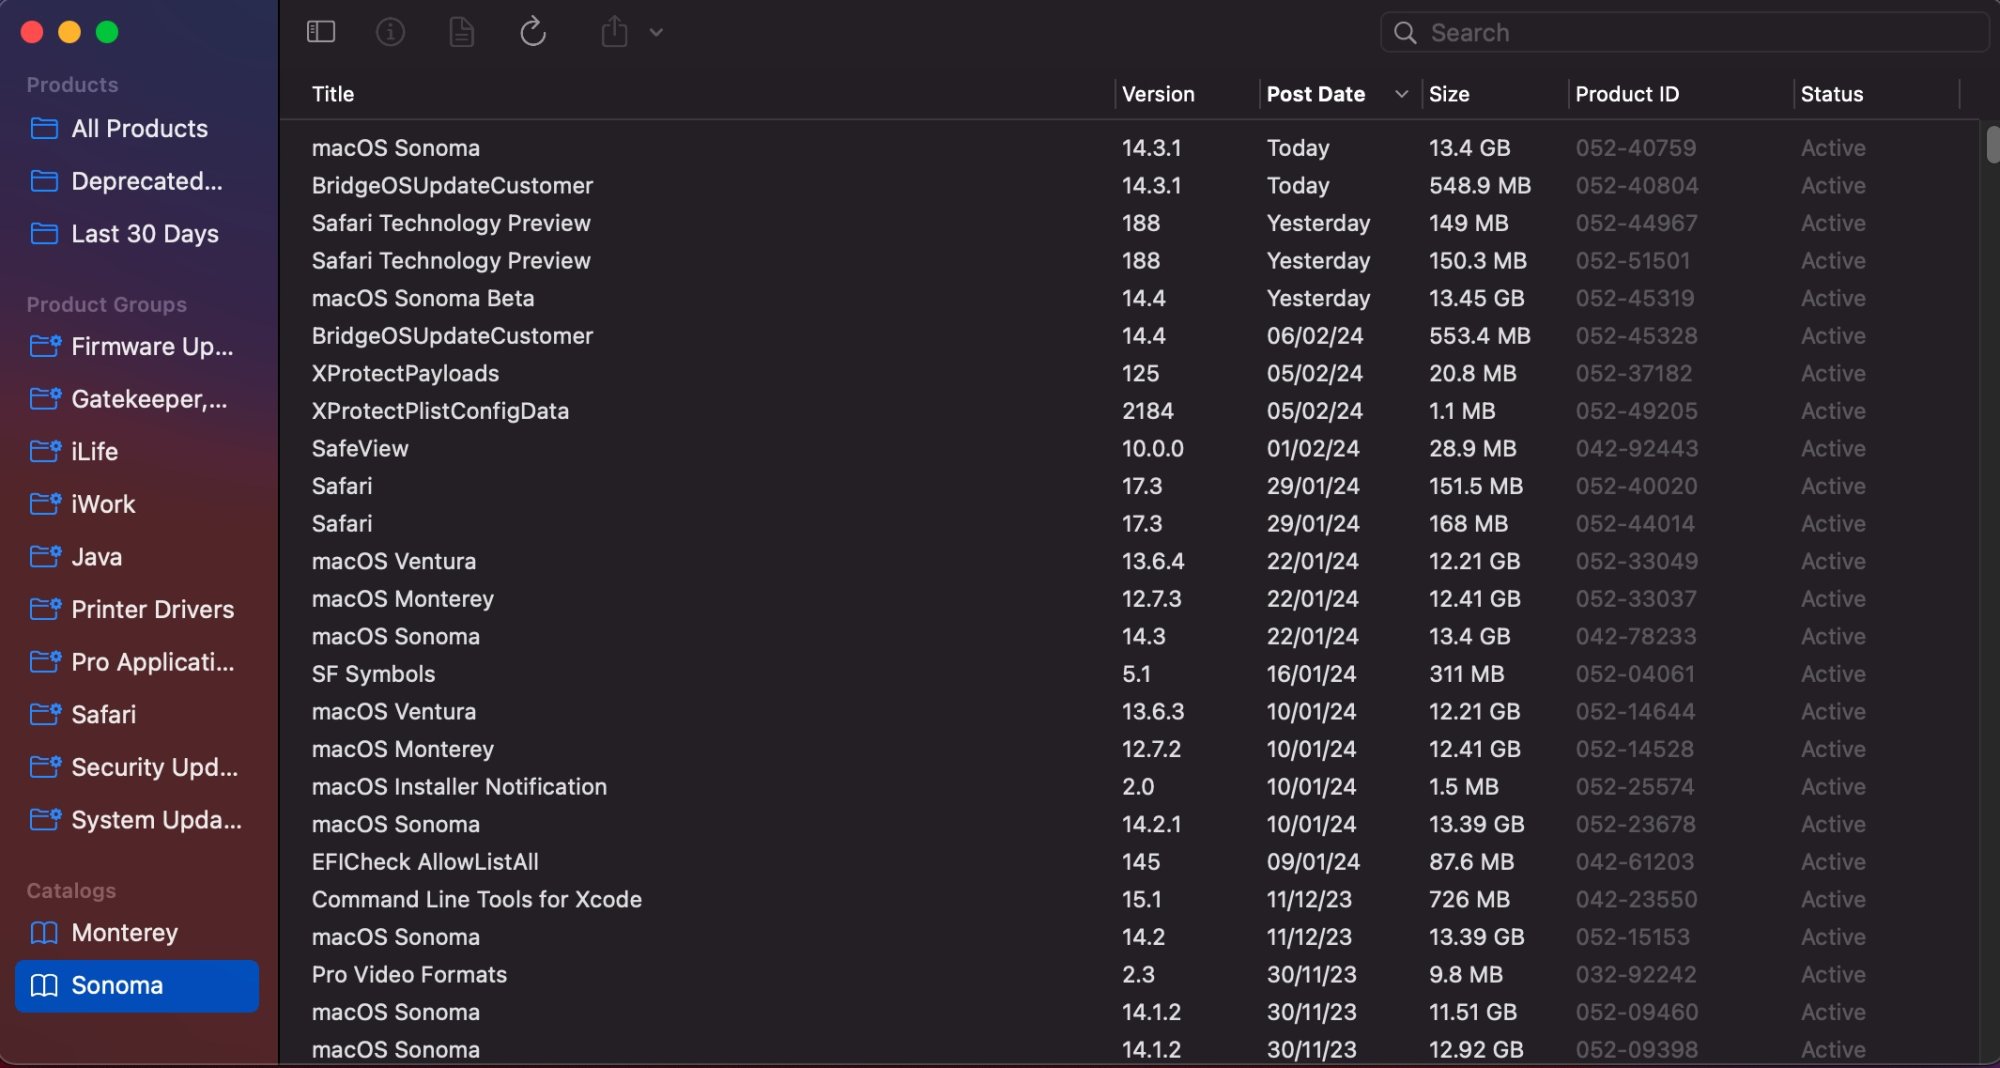
Task: Click the yellow minimize window button
Action: click(69, 32)
